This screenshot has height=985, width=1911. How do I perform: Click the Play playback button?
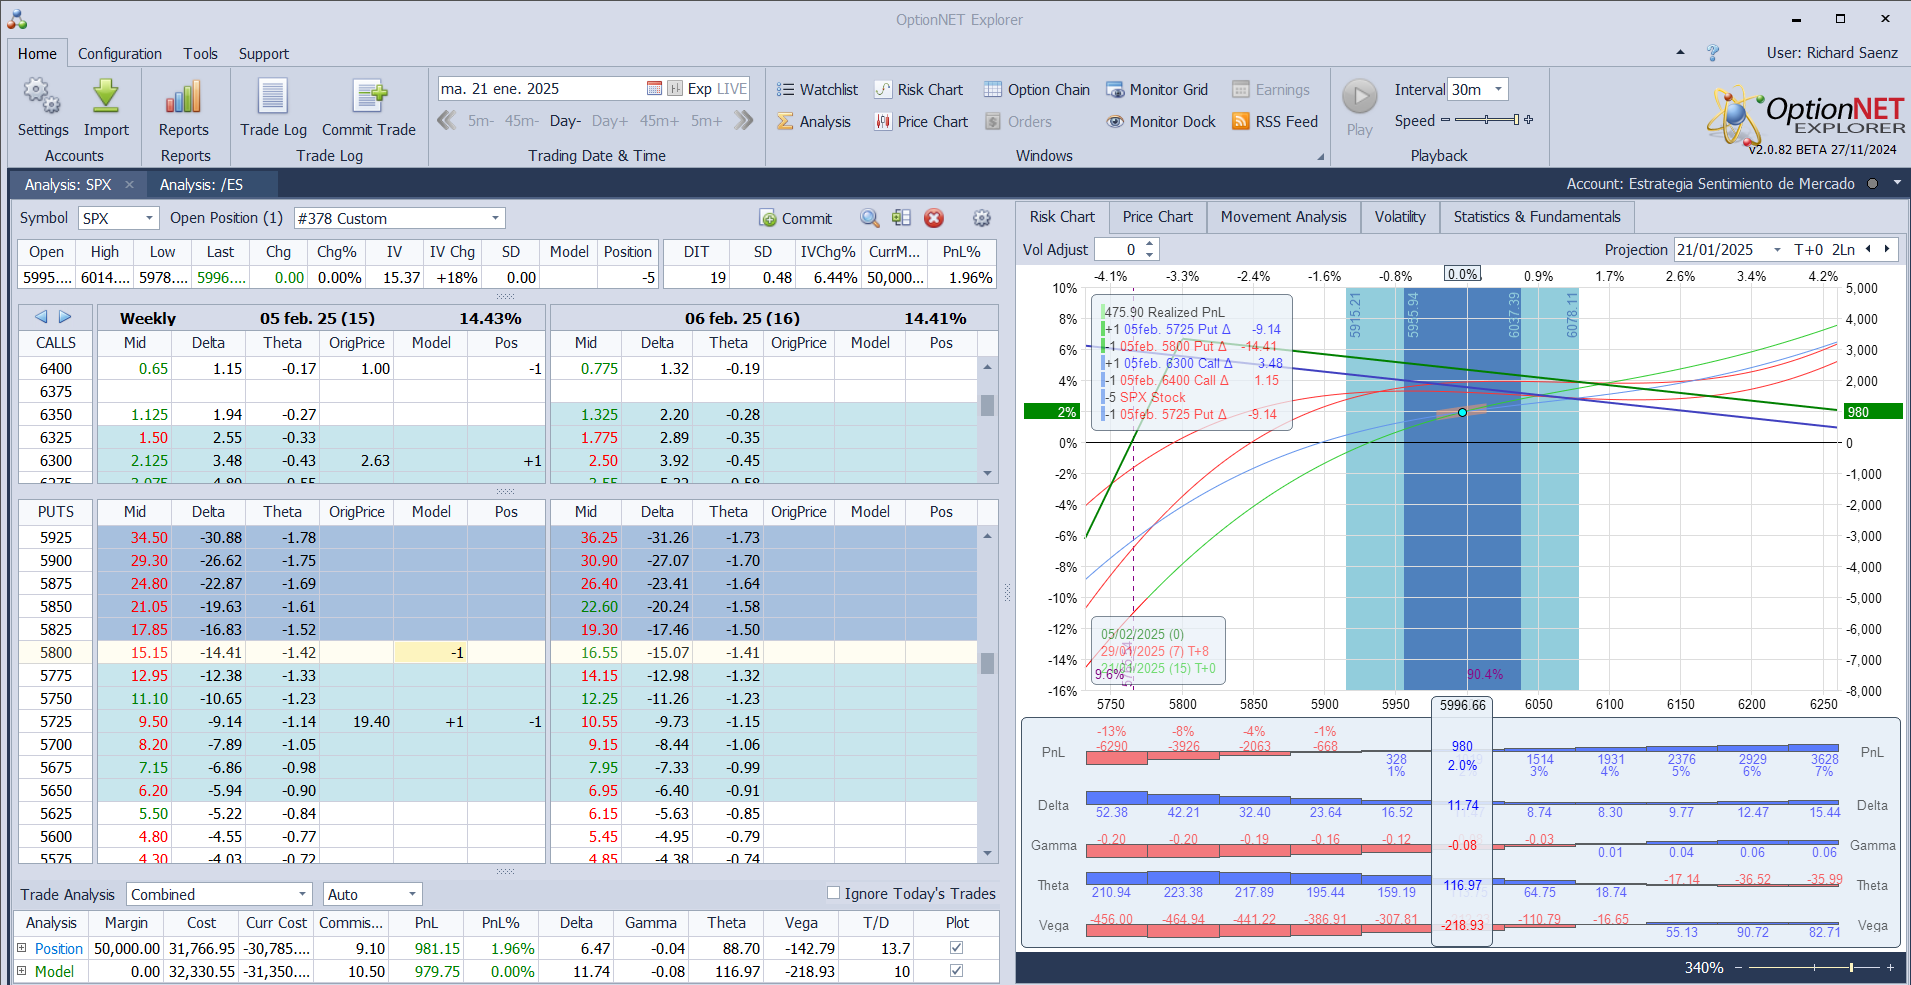coord(1359,97)
